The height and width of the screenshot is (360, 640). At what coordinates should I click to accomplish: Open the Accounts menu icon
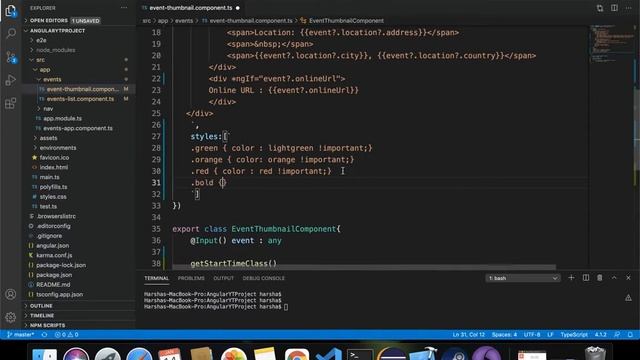tap(11, 294)
